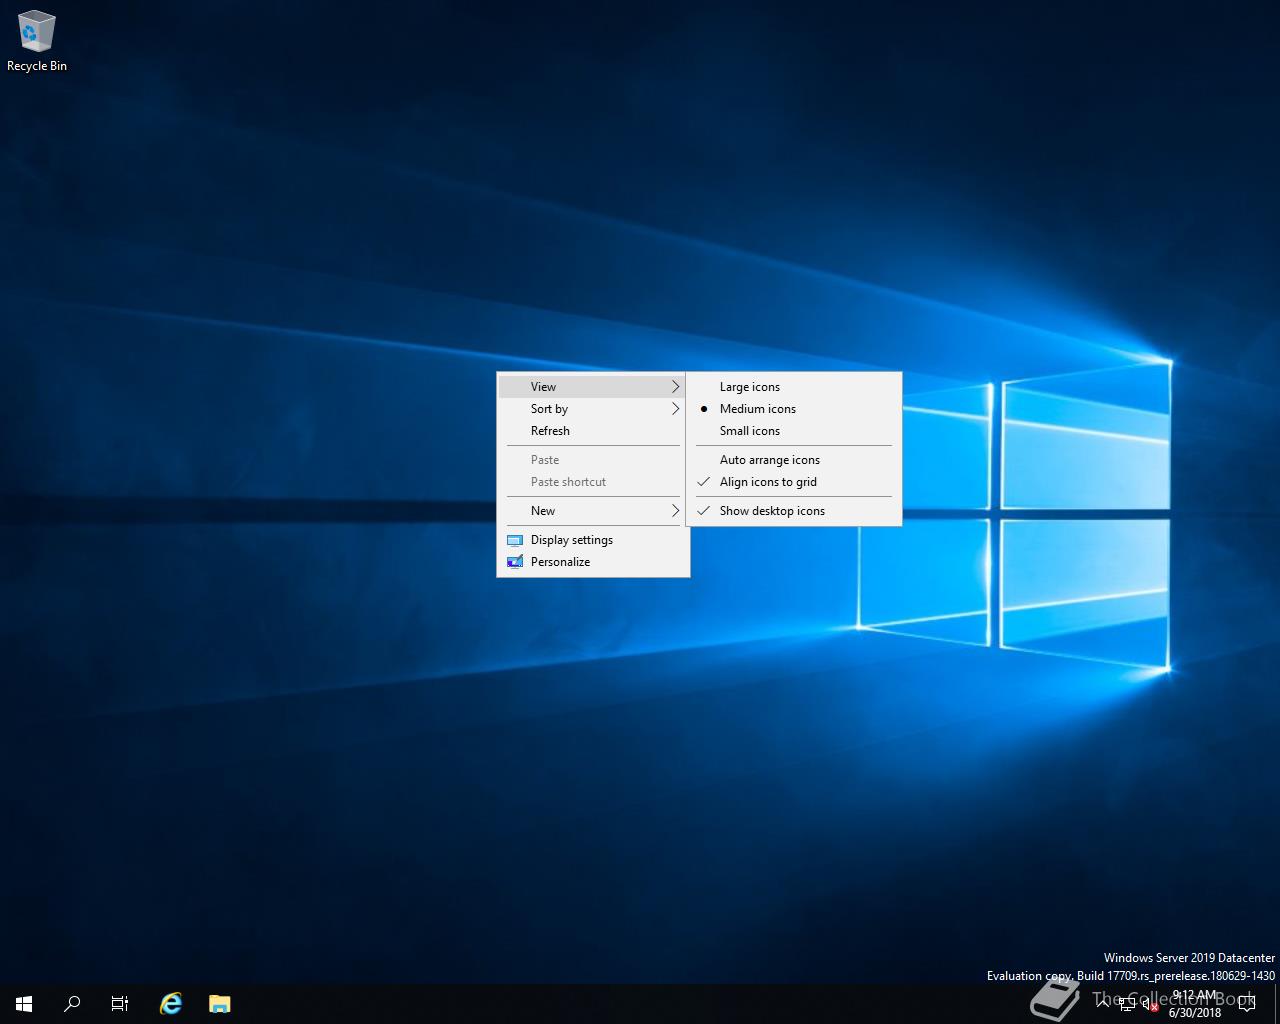Screen dimensions: 1280x1024
Task: Open the Action Center notifications icon
Action: [x=1246, y=1004]
